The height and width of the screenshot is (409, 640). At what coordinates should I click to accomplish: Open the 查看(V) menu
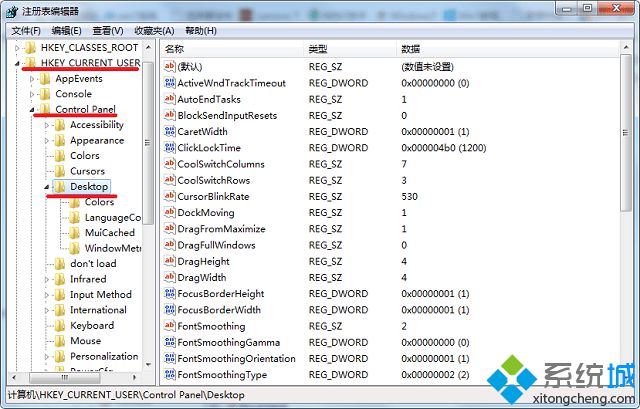point(108,31)
